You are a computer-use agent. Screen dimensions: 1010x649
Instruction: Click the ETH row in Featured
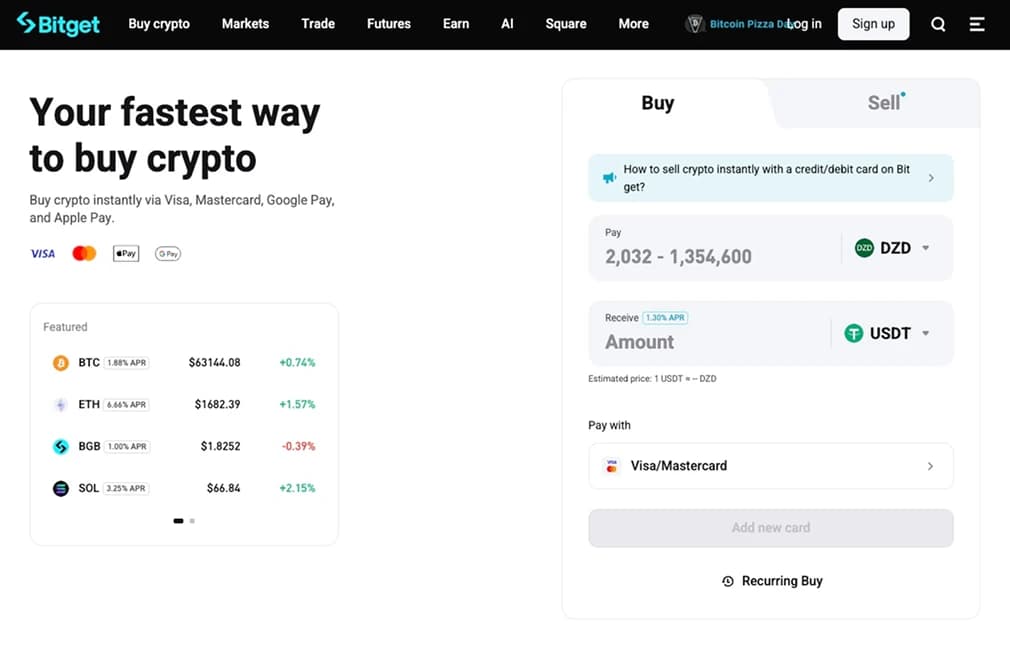tap(184, 404)
